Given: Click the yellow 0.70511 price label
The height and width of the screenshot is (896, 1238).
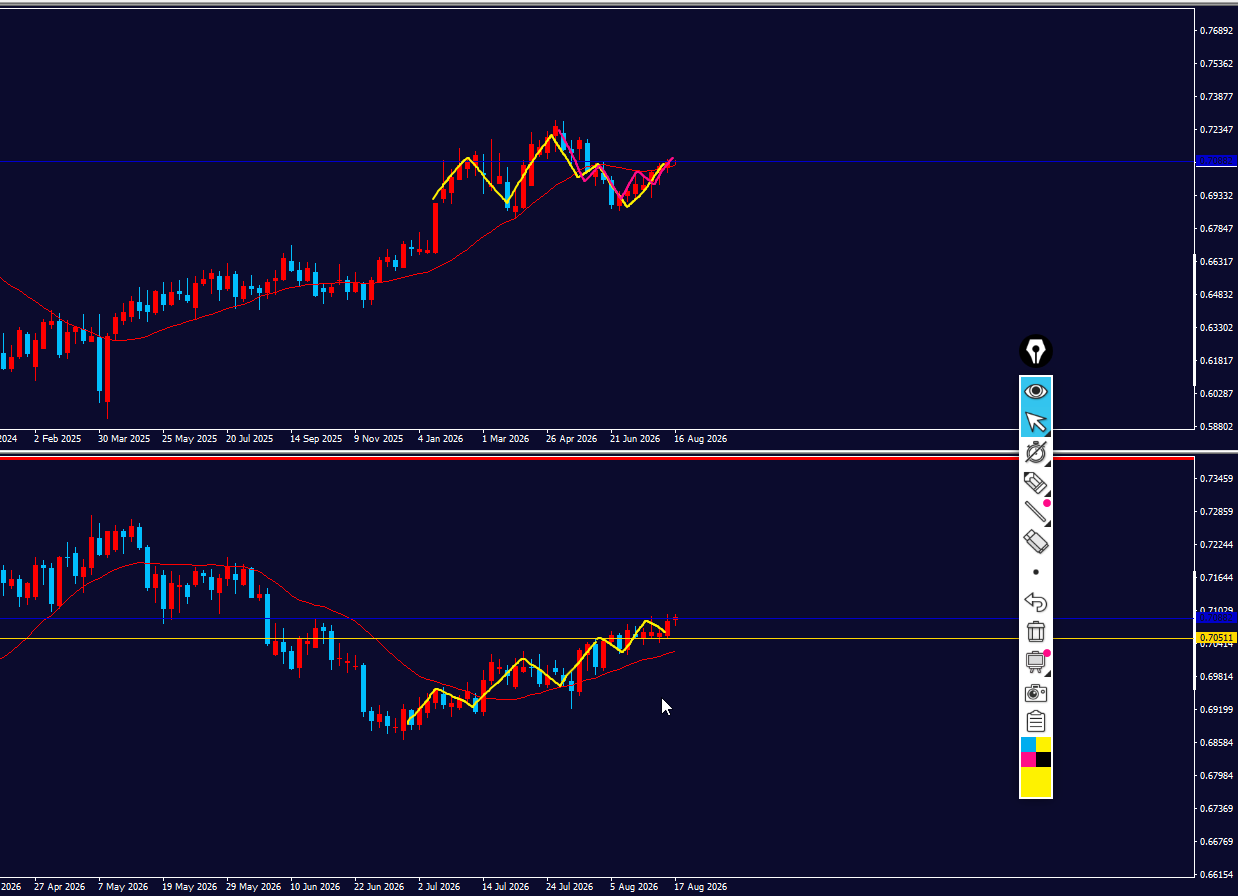Looking at the screenshot, I should (x=1216, y=637).
